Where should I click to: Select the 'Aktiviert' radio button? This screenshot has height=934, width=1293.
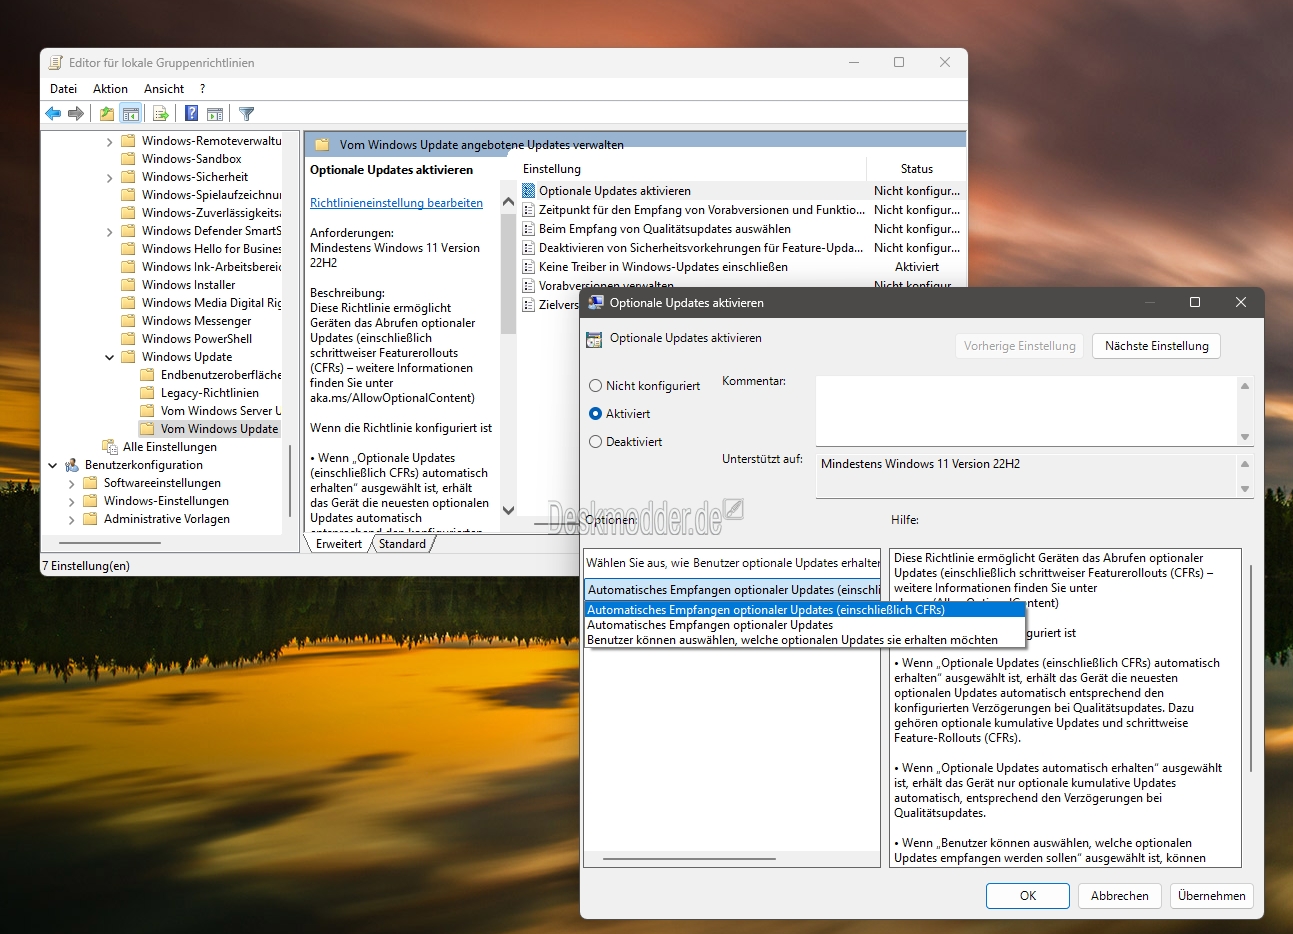click(596, 414)
